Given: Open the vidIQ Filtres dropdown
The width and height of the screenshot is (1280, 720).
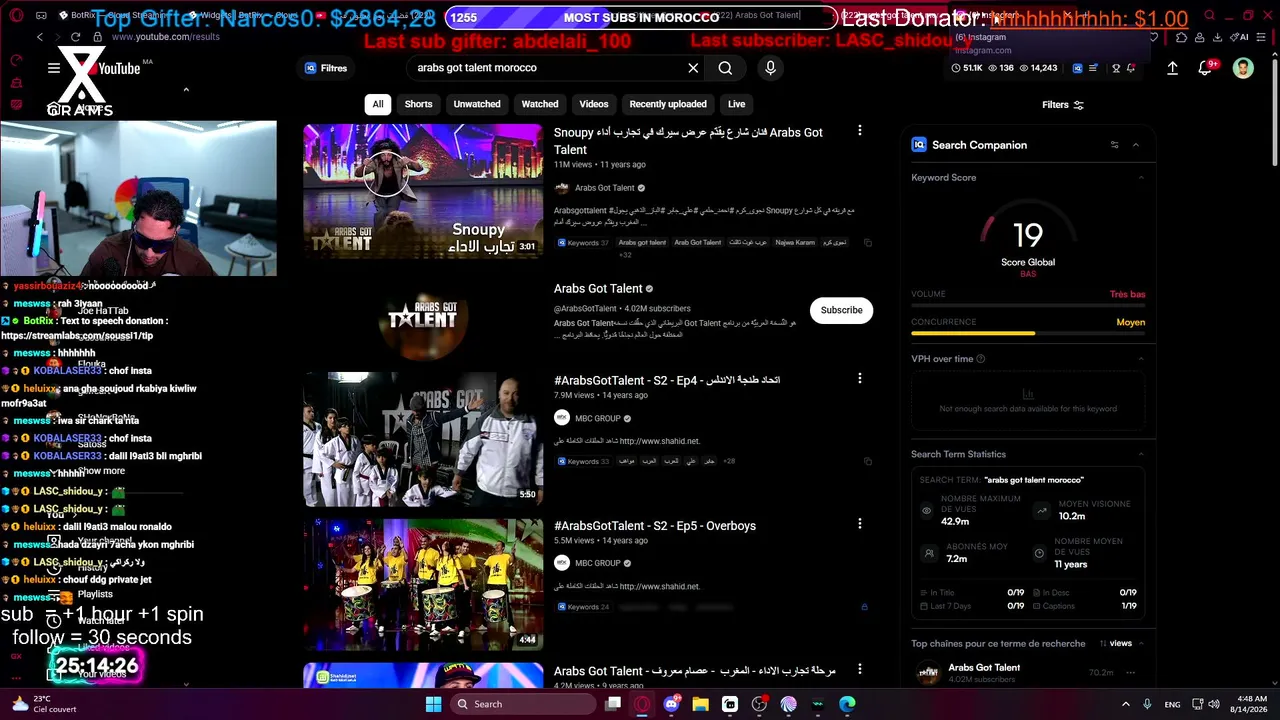Looking at the screenshot, I should click(326, 68).
